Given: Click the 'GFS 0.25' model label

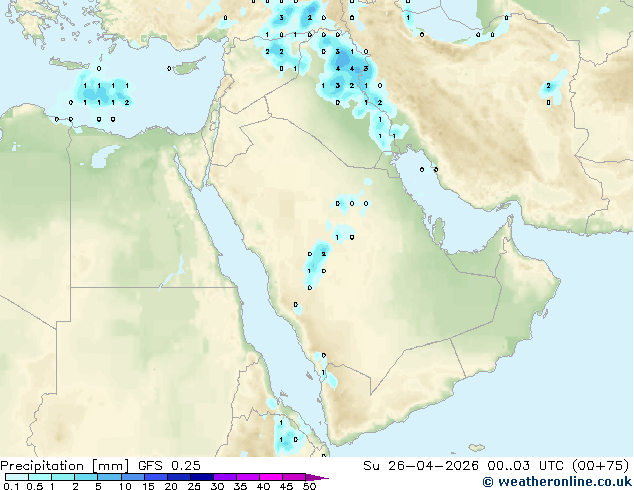Looking at the screenshot, I should coord(169,466).
